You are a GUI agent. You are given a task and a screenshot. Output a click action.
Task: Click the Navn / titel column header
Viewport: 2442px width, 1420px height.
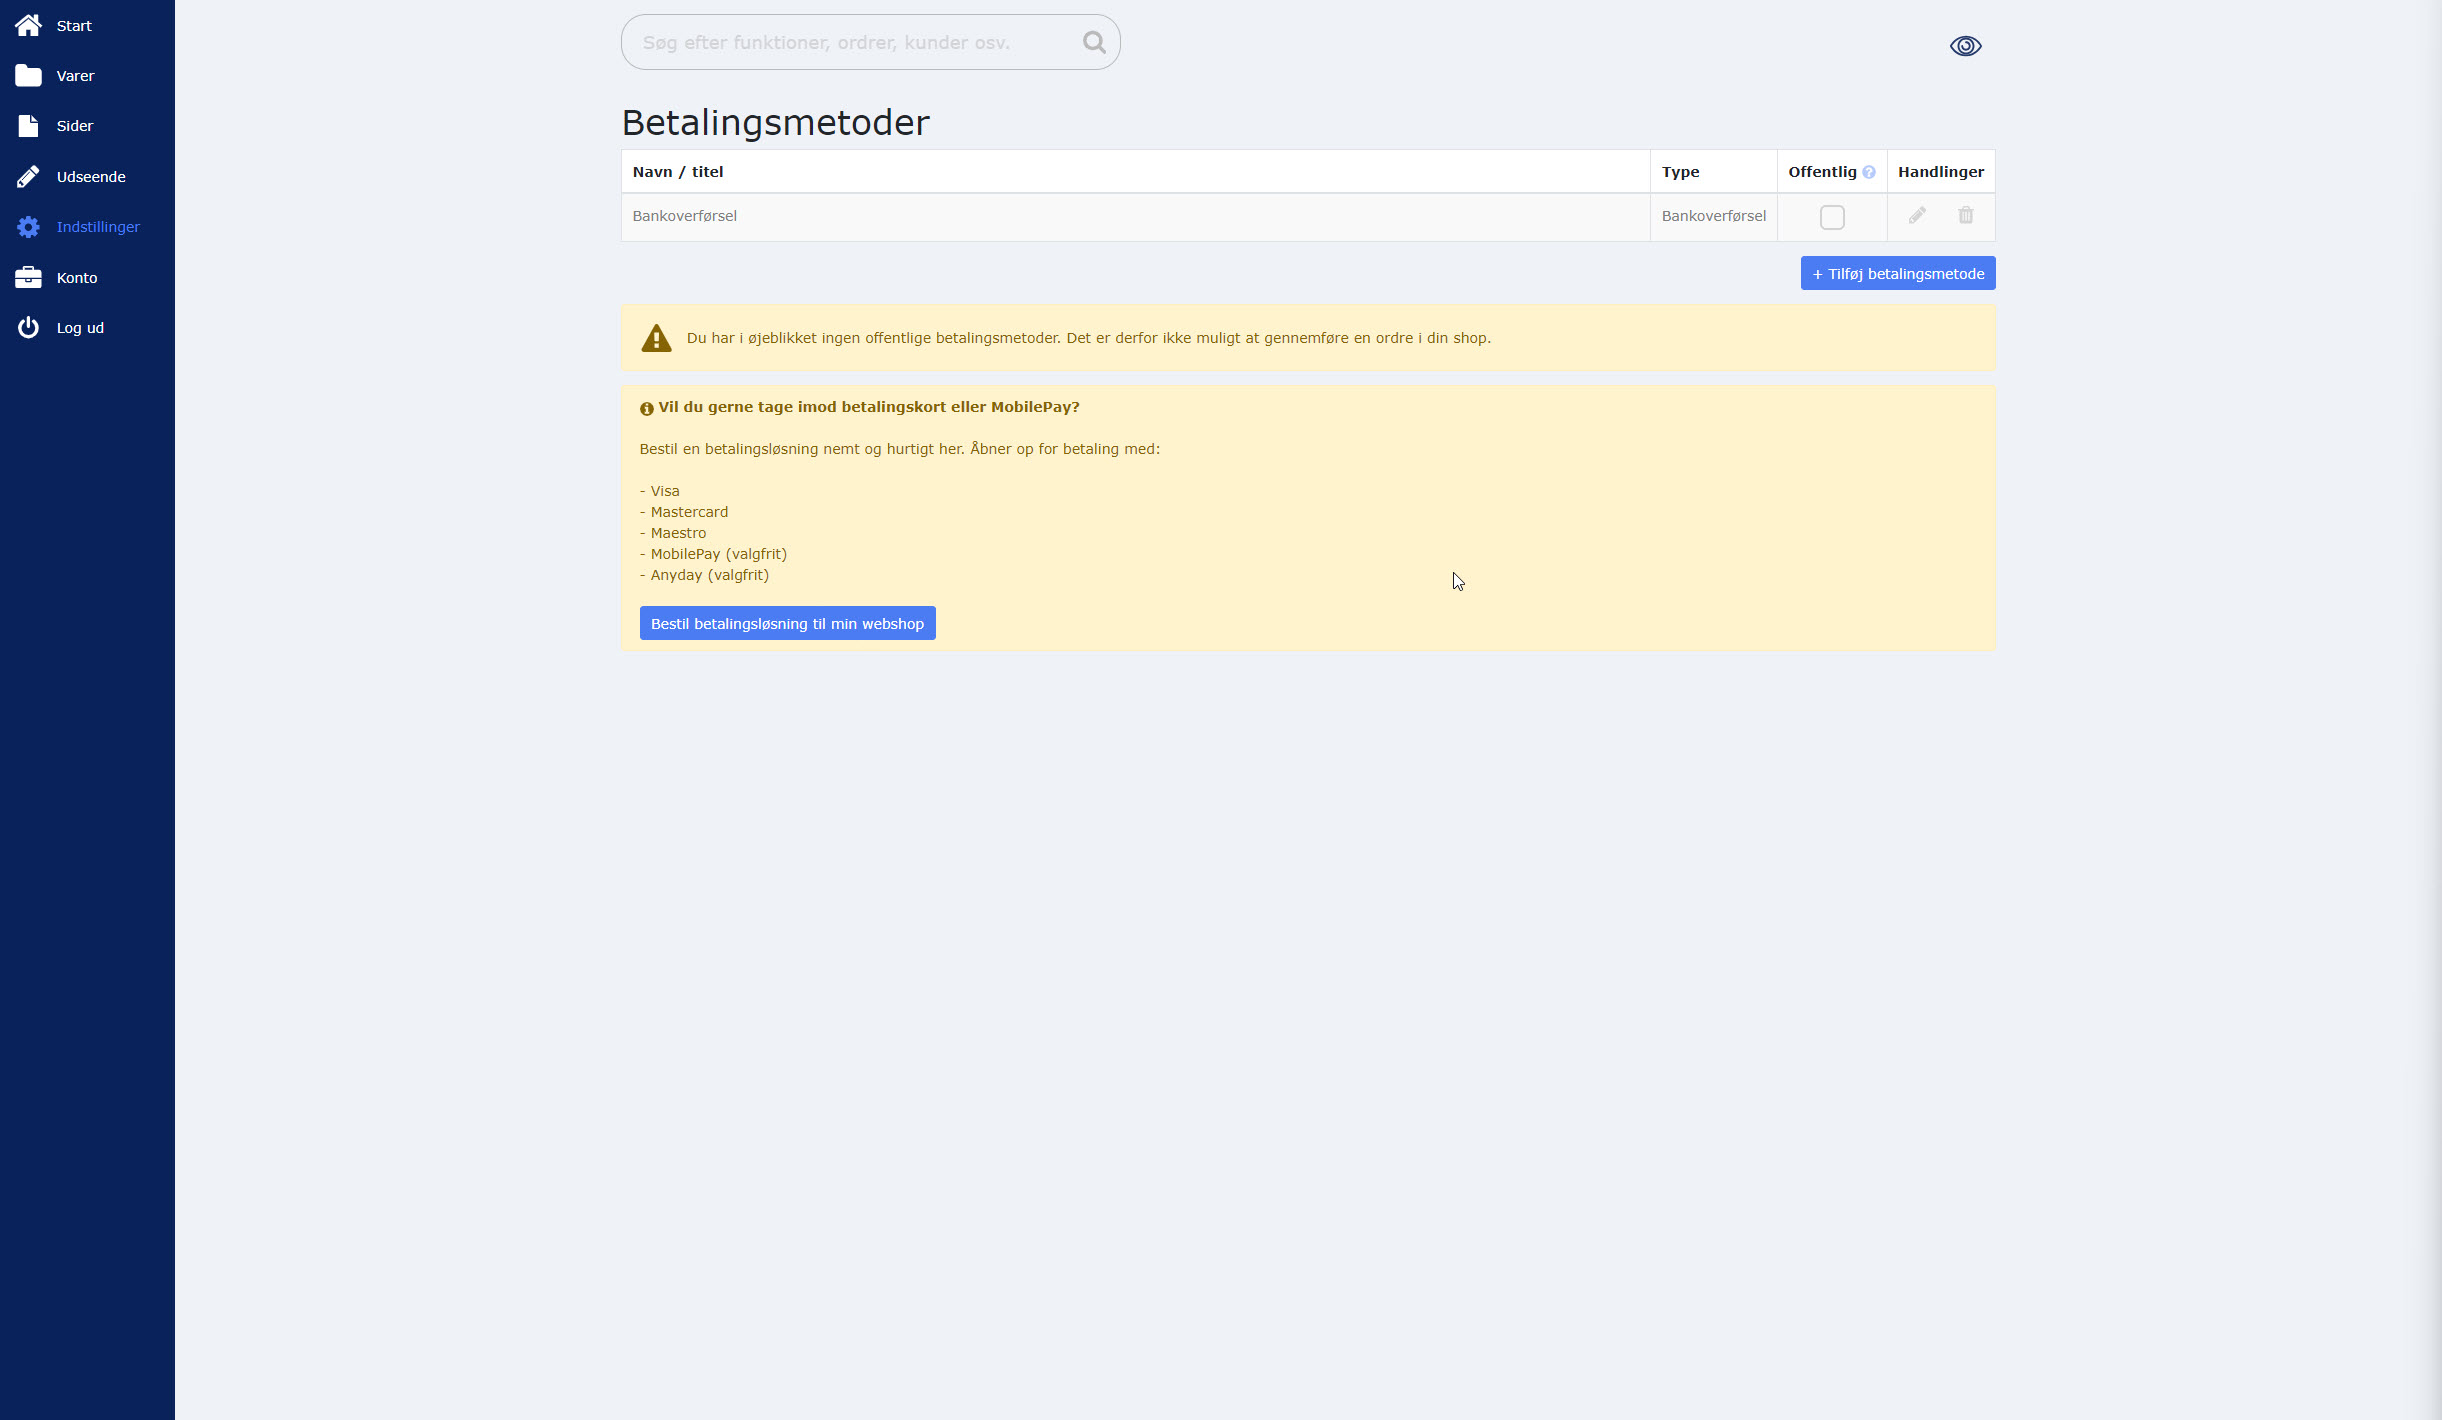point(677,172)
